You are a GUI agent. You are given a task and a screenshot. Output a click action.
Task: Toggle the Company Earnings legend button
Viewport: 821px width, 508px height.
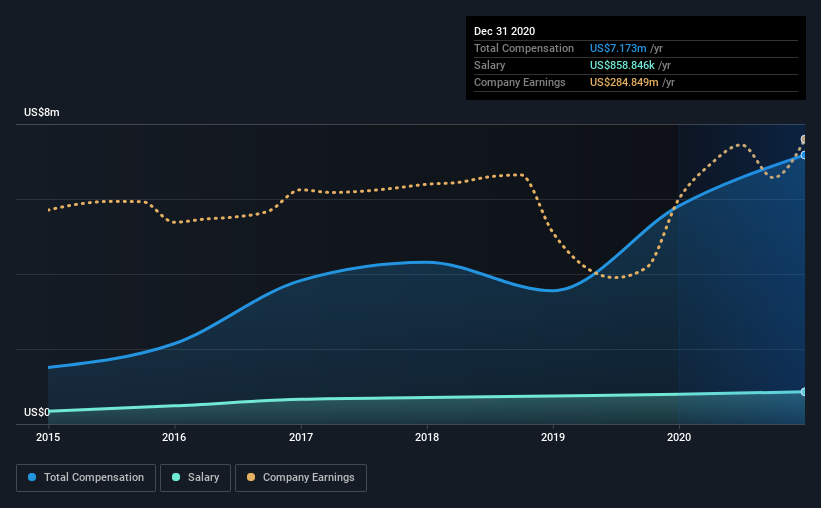[x=301, y=478]
